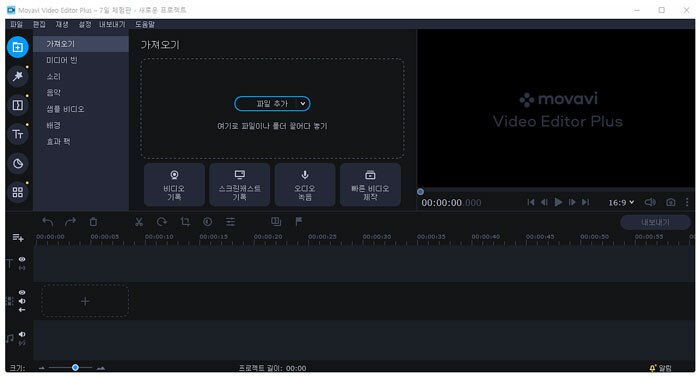
Task: Zoom out timeline with small mountain icon
Action: pyautogui.click(x=42, y=368)
